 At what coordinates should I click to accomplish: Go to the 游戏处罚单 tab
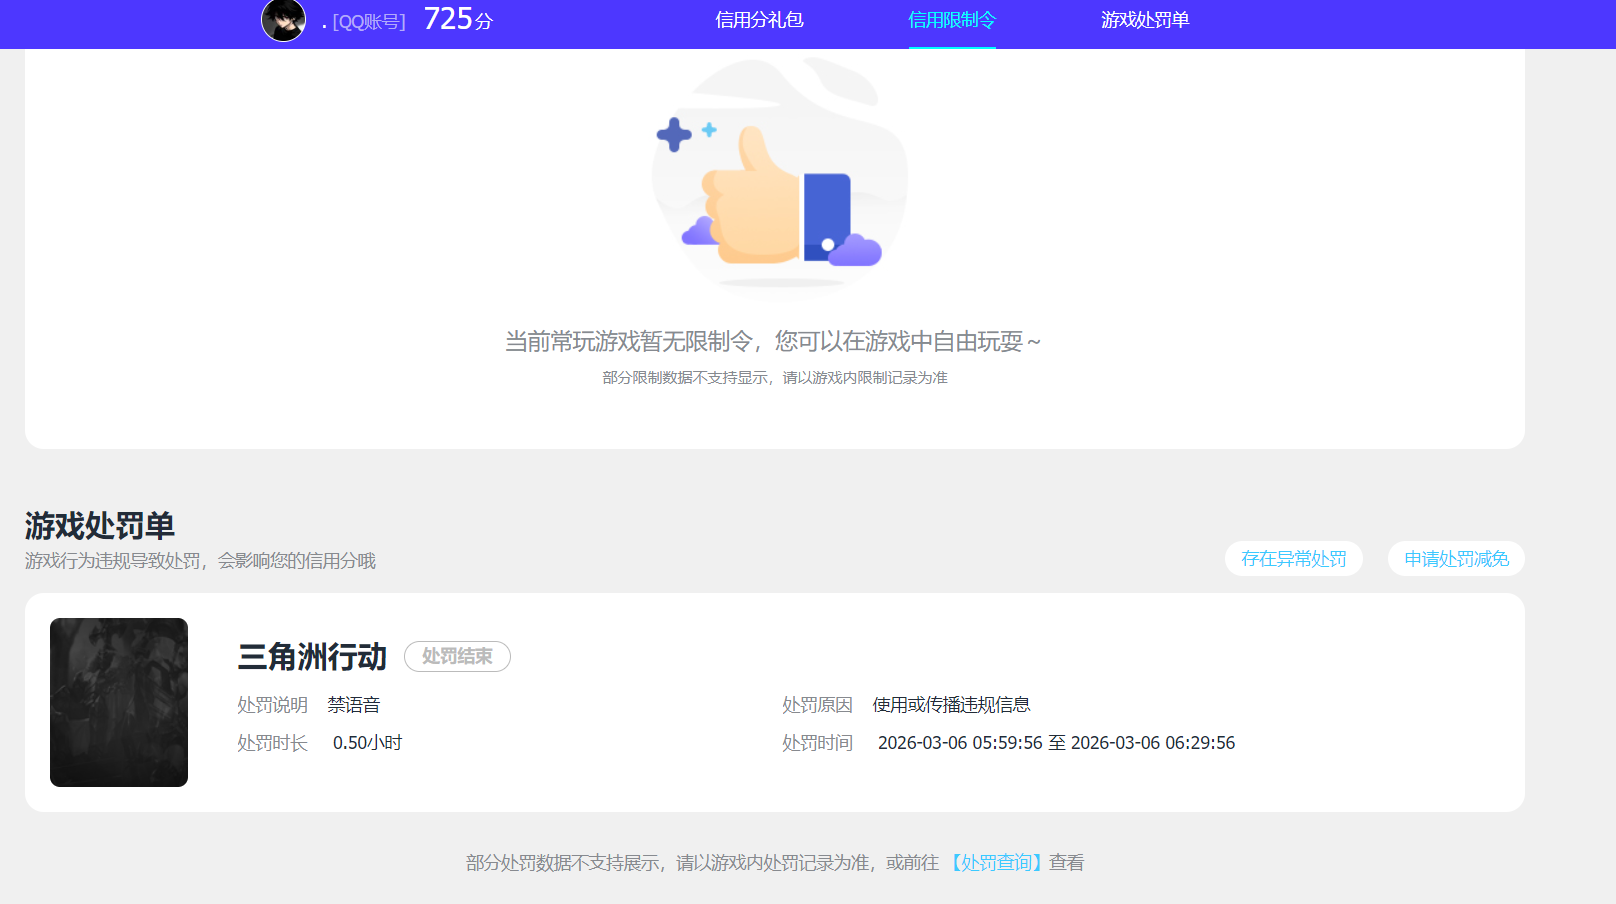[x=1145, y=20]
